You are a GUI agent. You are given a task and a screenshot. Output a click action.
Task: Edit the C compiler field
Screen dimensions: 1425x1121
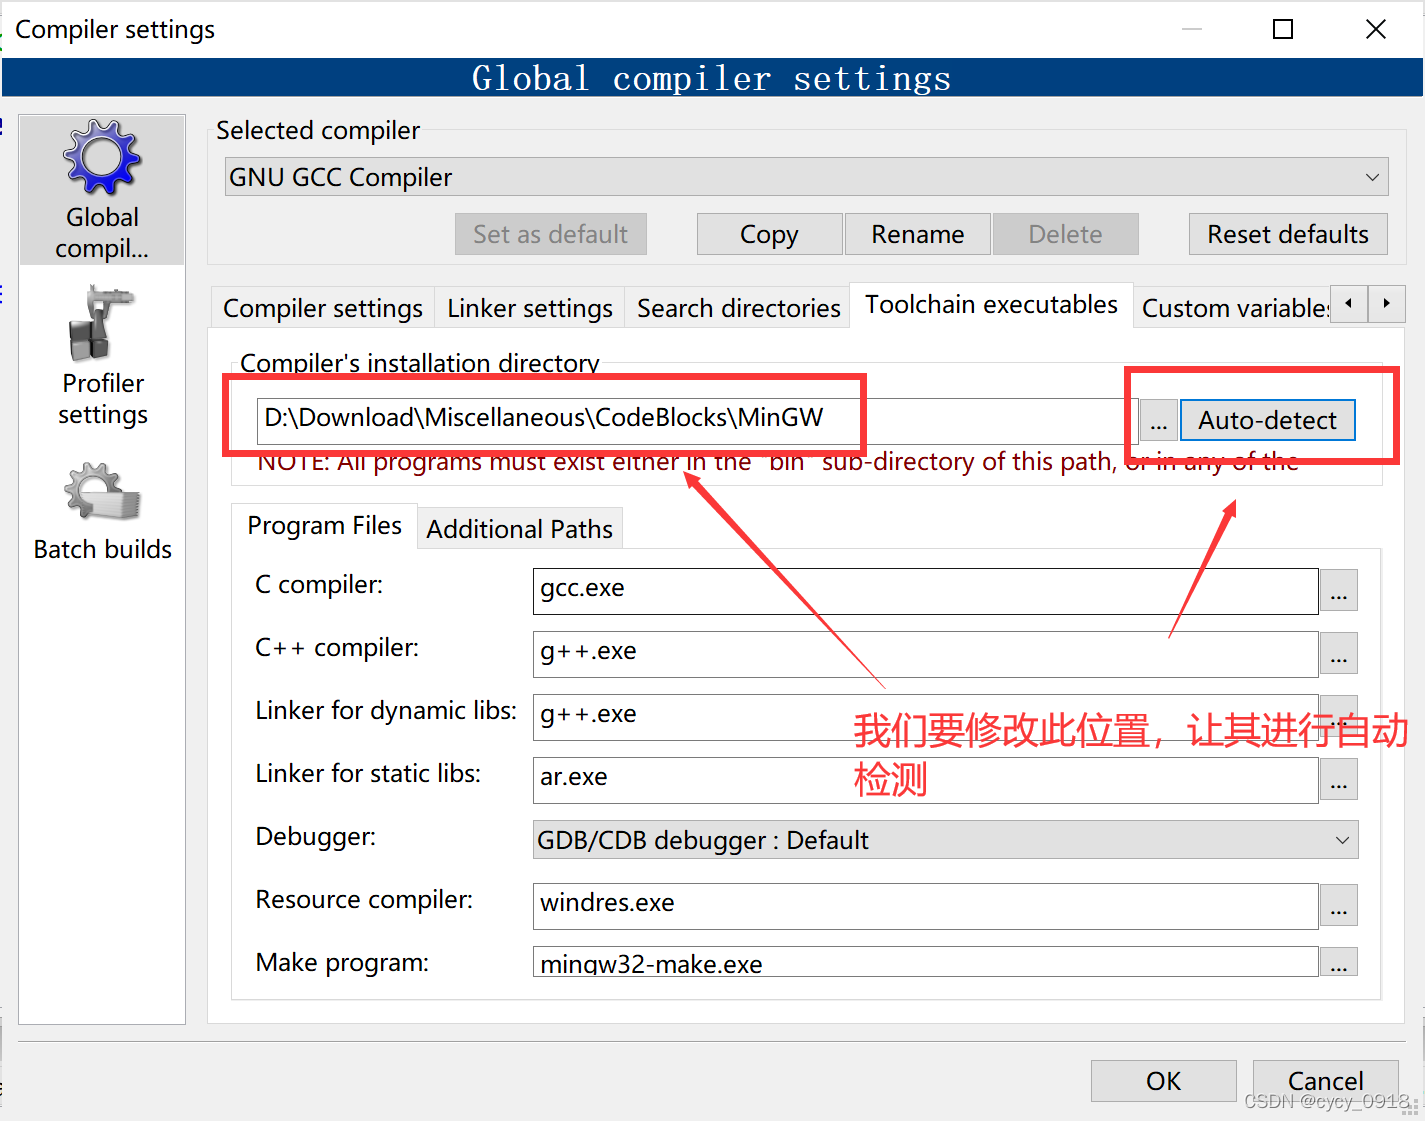click(x=925, y=591)
